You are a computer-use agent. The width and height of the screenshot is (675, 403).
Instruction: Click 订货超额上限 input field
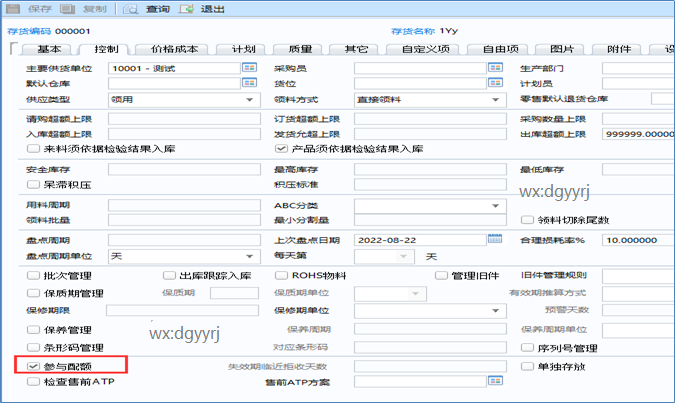click(430, 119)
